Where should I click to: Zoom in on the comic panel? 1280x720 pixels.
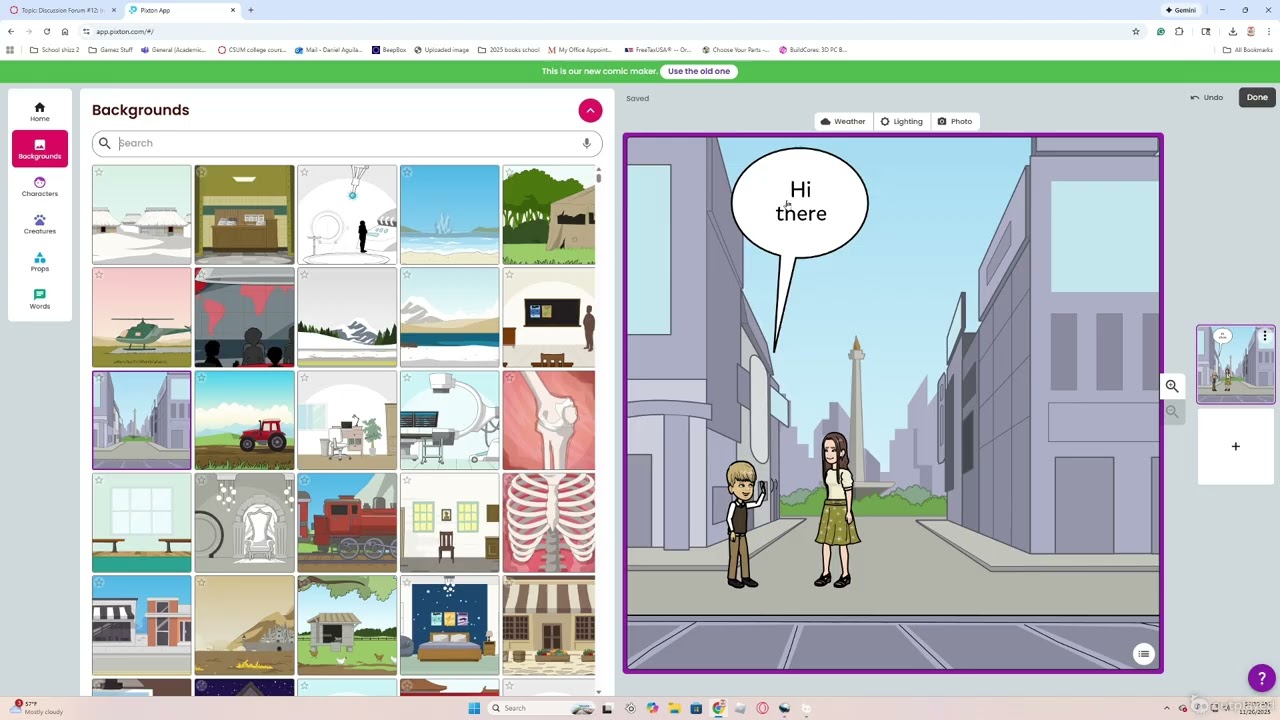pos(1172,386)
